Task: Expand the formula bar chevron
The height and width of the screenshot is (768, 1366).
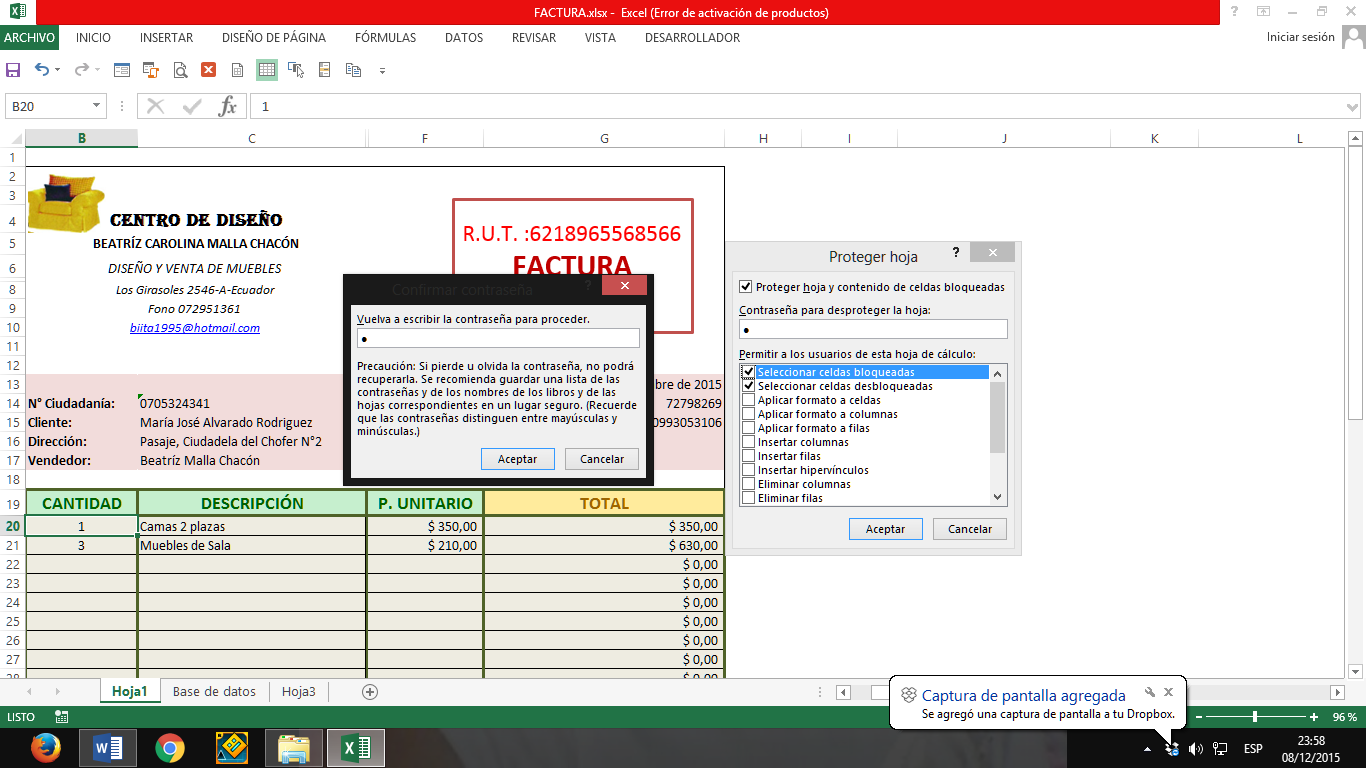Action: point(1351,106)
